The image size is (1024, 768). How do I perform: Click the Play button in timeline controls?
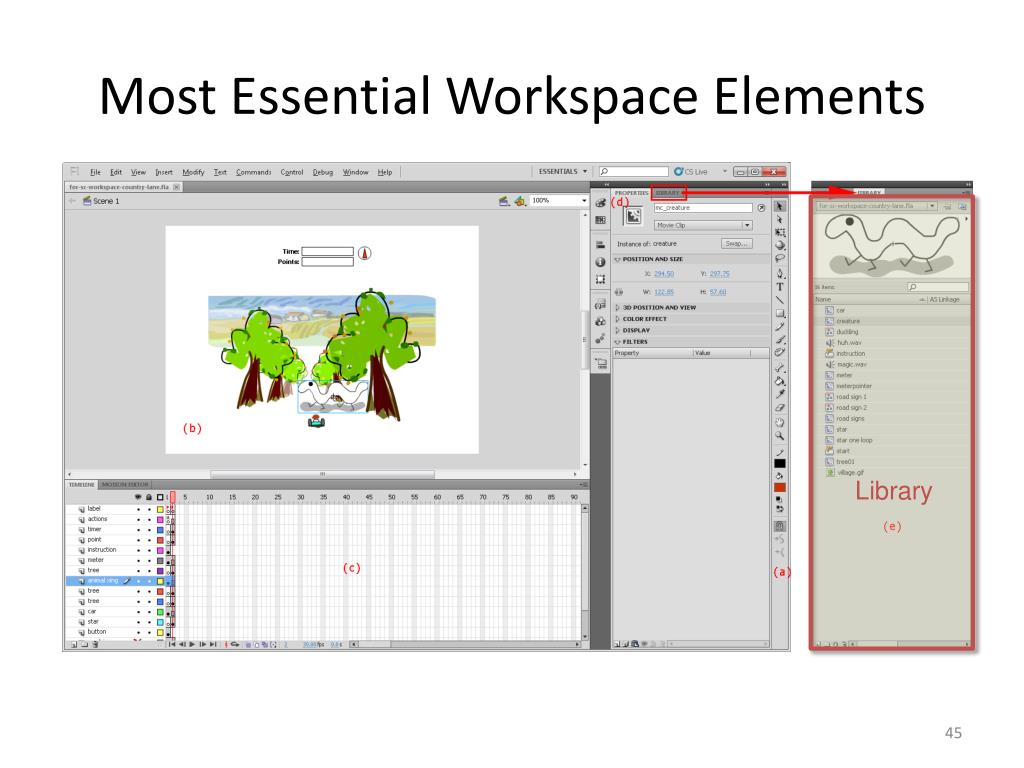[192, 645]
